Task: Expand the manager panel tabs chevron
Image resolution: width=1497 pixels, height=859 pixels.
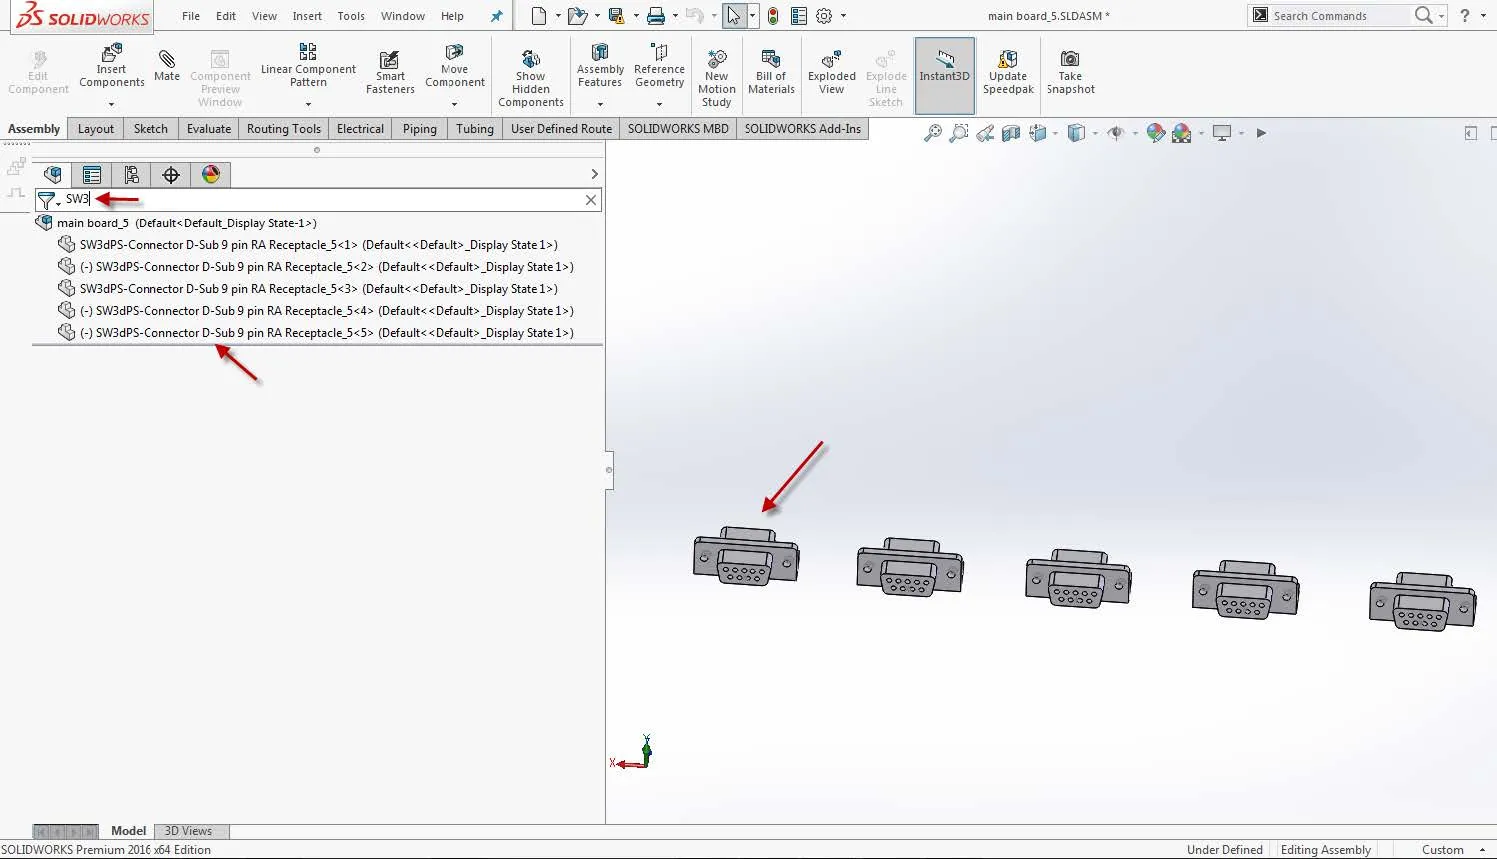Action: 594,174
